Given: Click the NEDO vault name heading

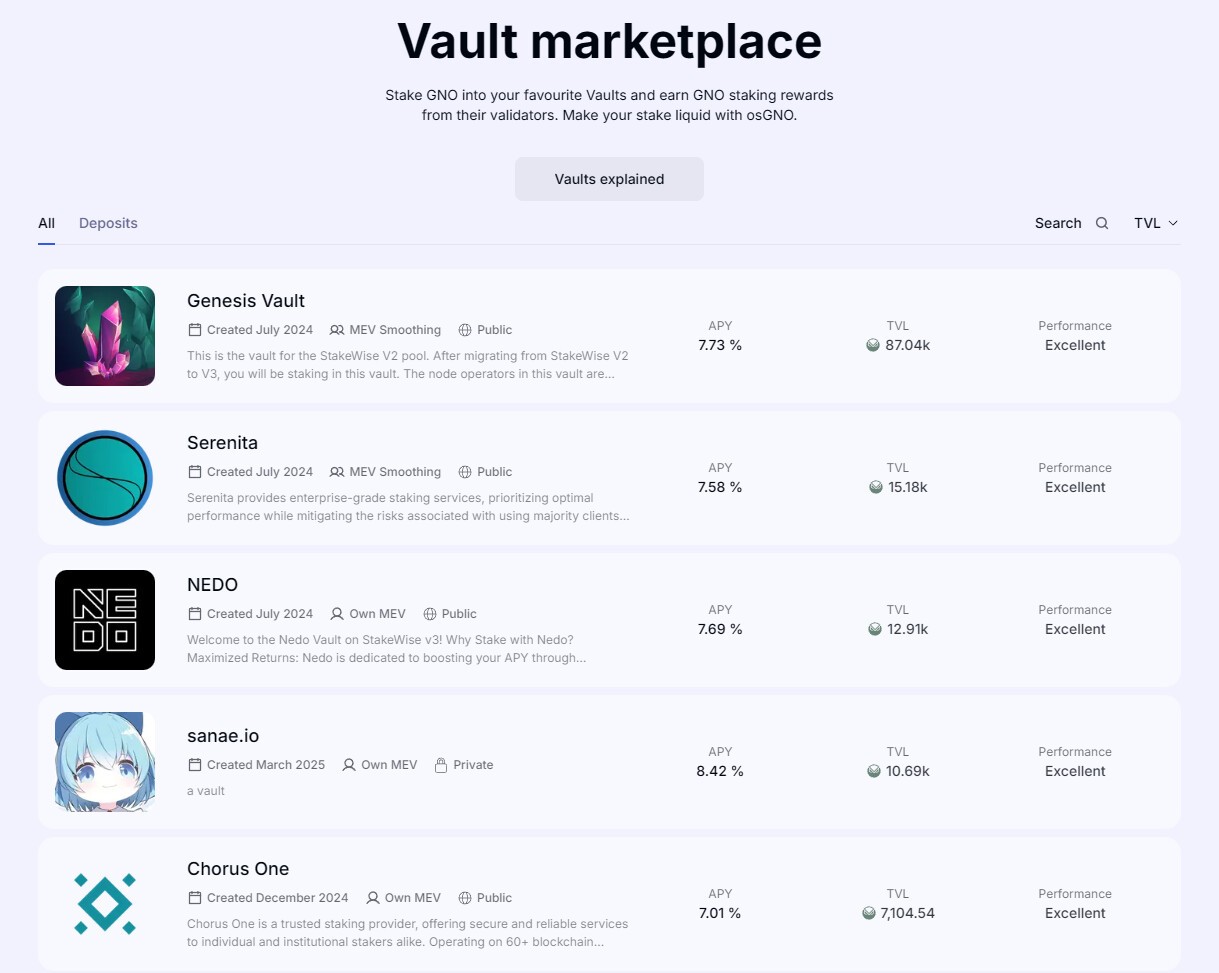Looking at the screenshot, I should pos(212,585).
